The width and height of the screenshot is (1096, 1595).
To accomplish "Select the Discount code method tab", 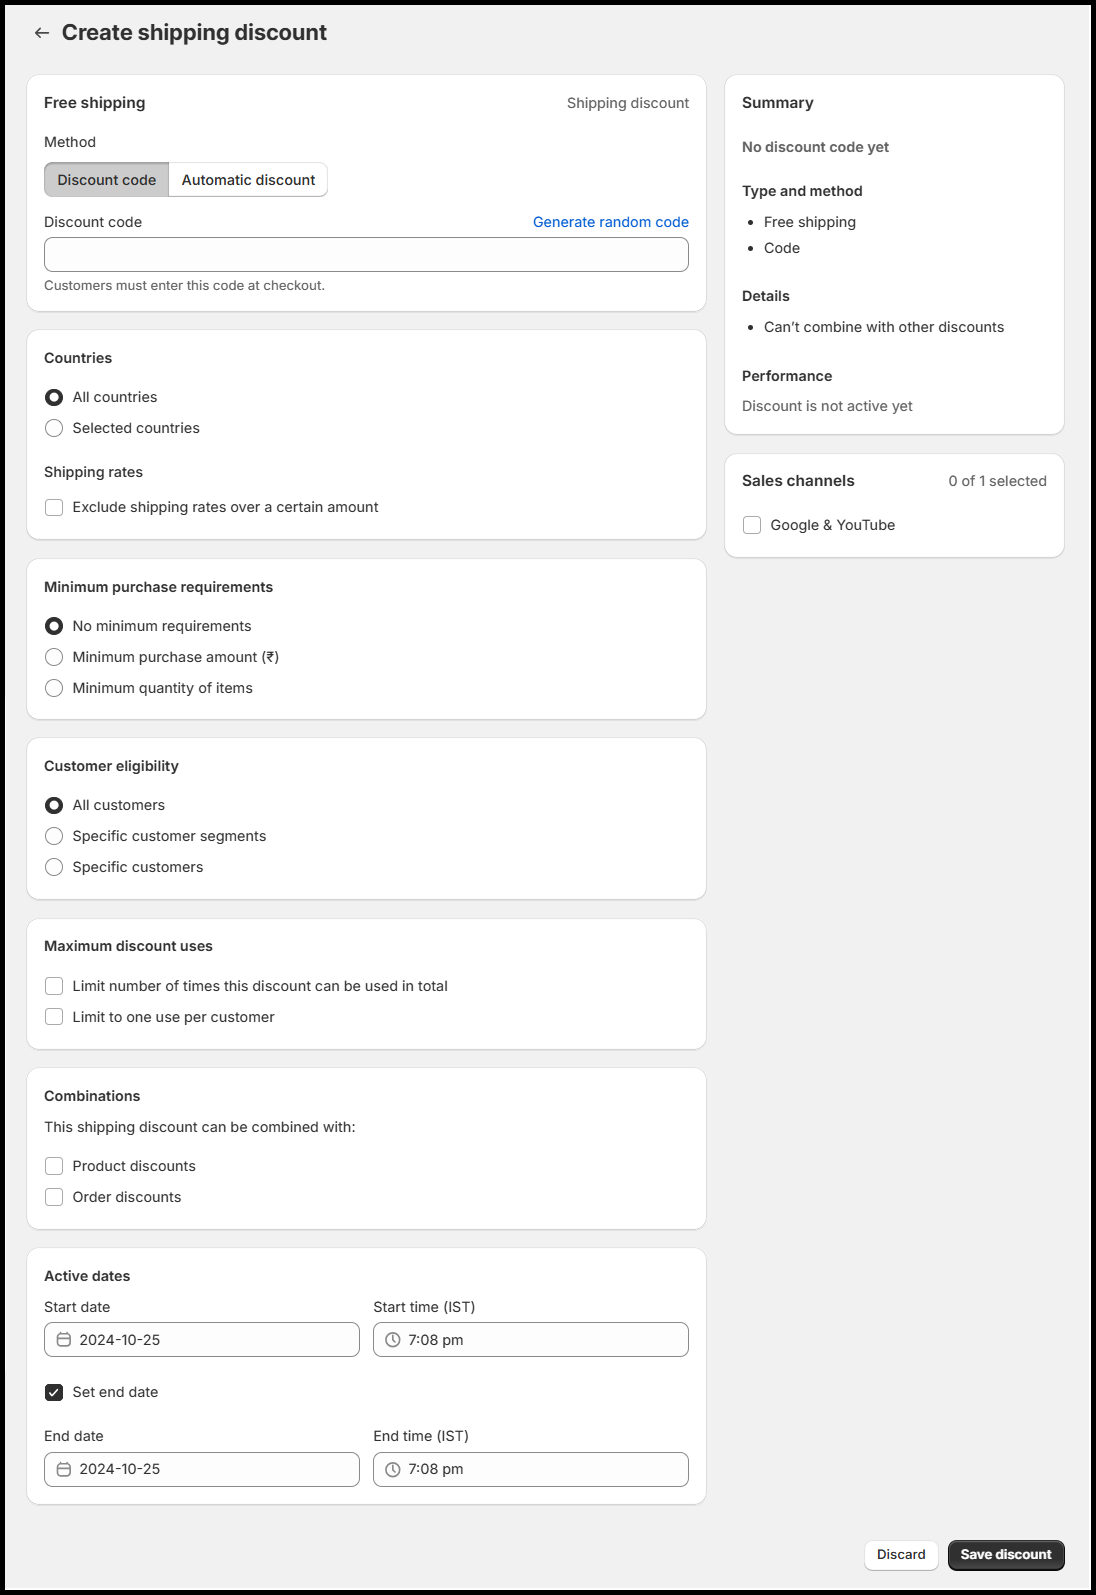I will pos(107,180).
